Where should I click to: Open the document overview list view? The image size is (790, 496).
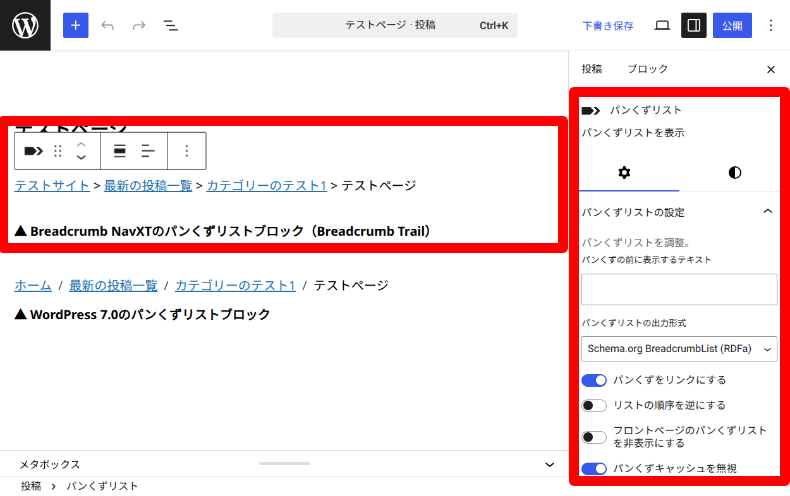[170, 25]
